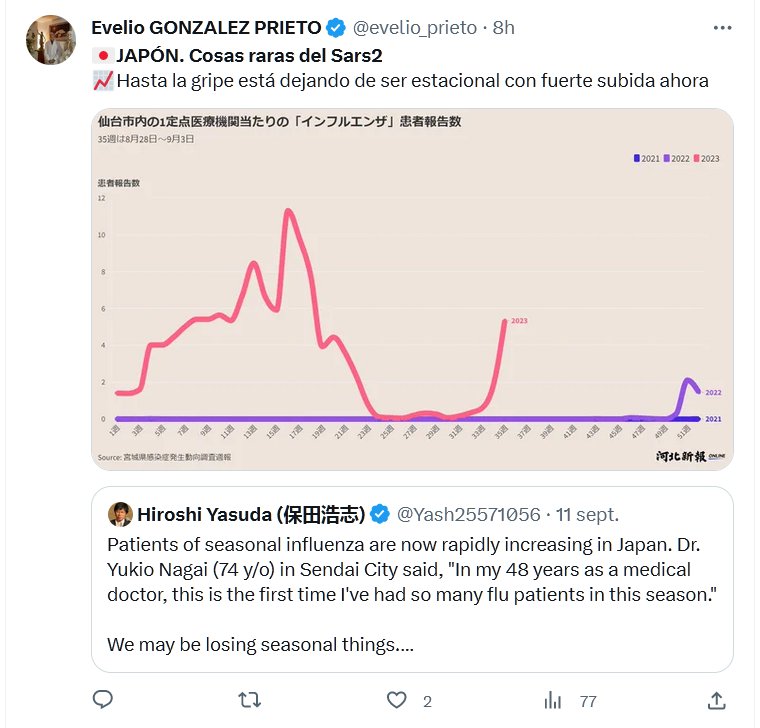This screenshot has width=760, height=728.
Task: Click the 11 sept. quoted tweet date
Action: pyautogui.click(x=585, y=515)
